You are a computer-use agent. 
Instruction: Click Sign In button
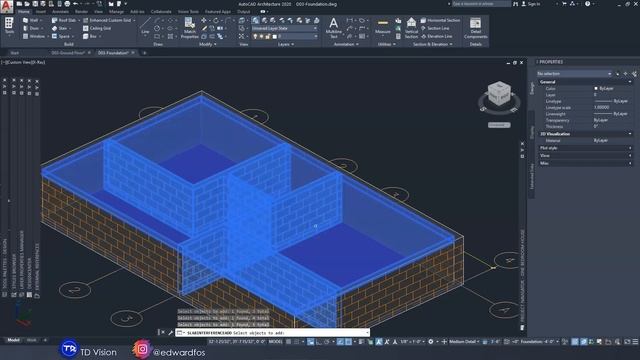(x=531, y=4)
